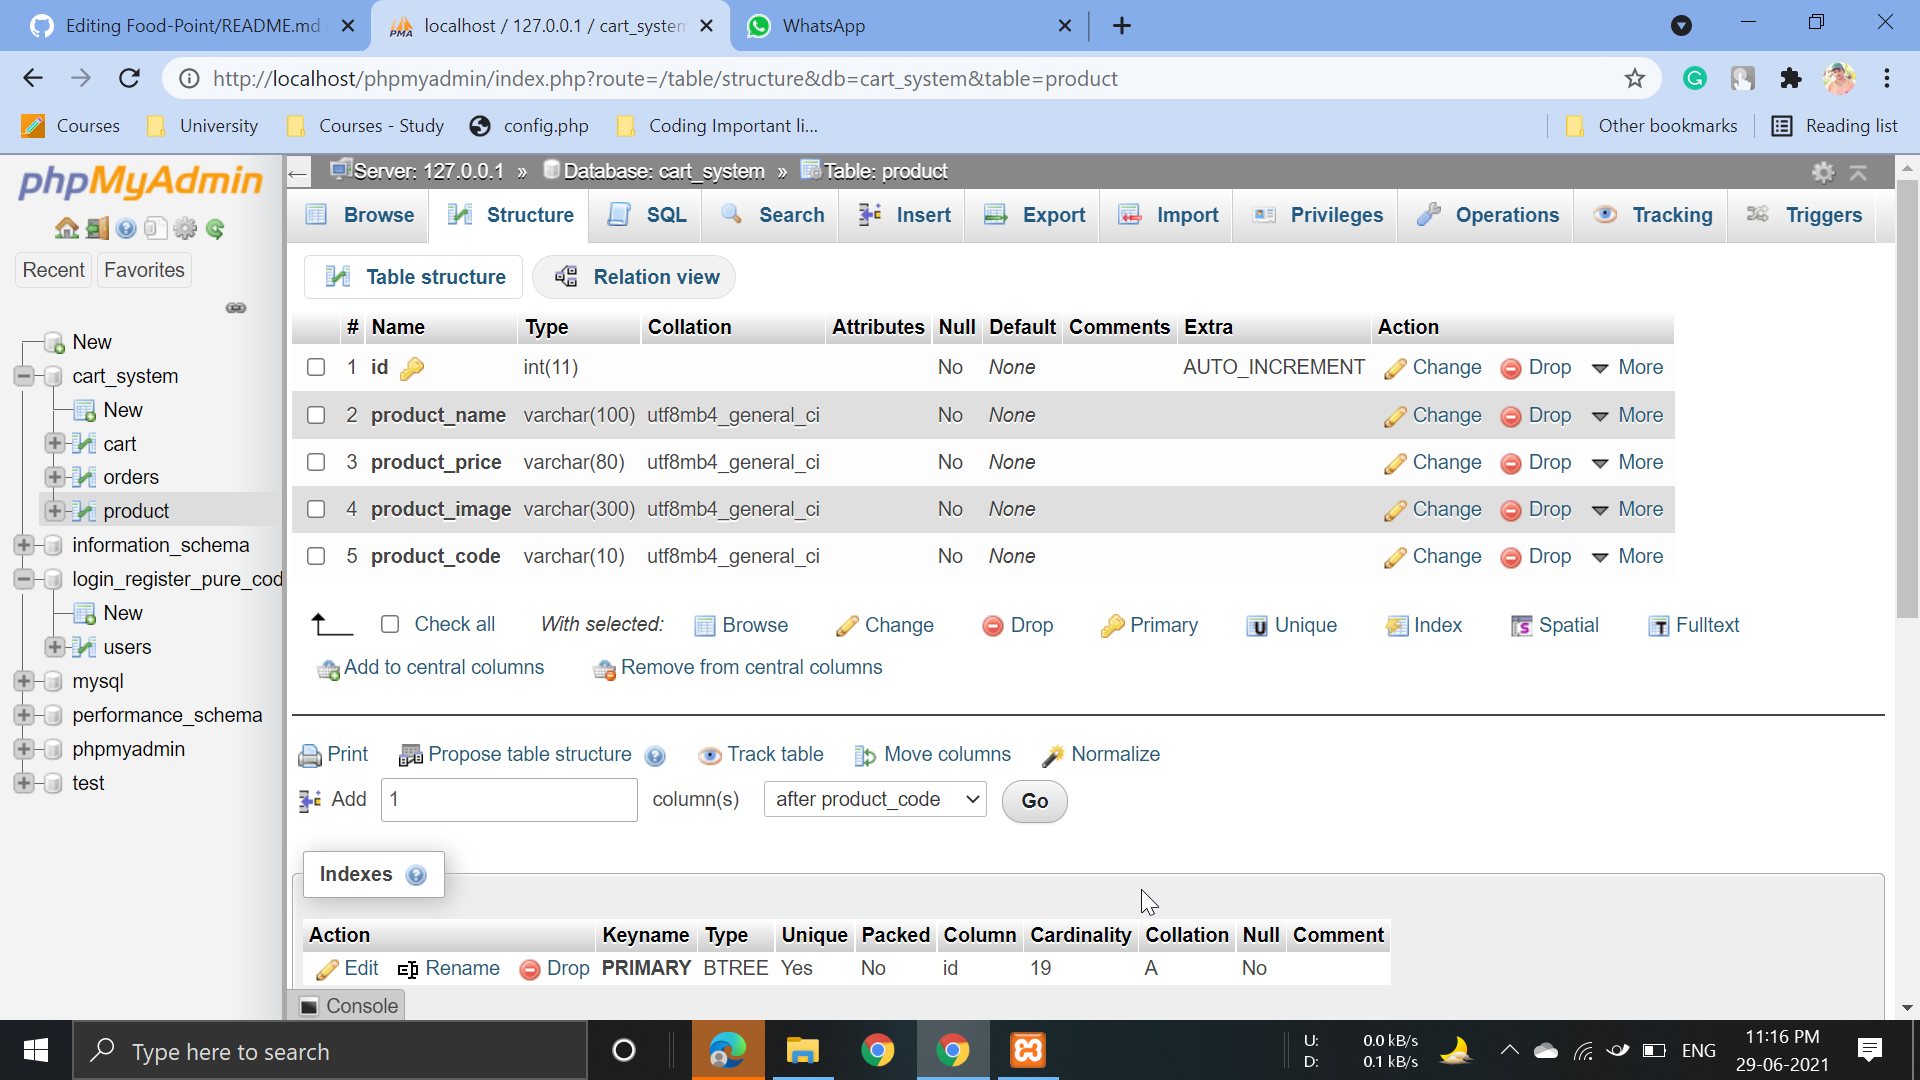
Task: Open the phpMyAdmin documentation icon
Action: pyautogui.click(x=126, y=229)
